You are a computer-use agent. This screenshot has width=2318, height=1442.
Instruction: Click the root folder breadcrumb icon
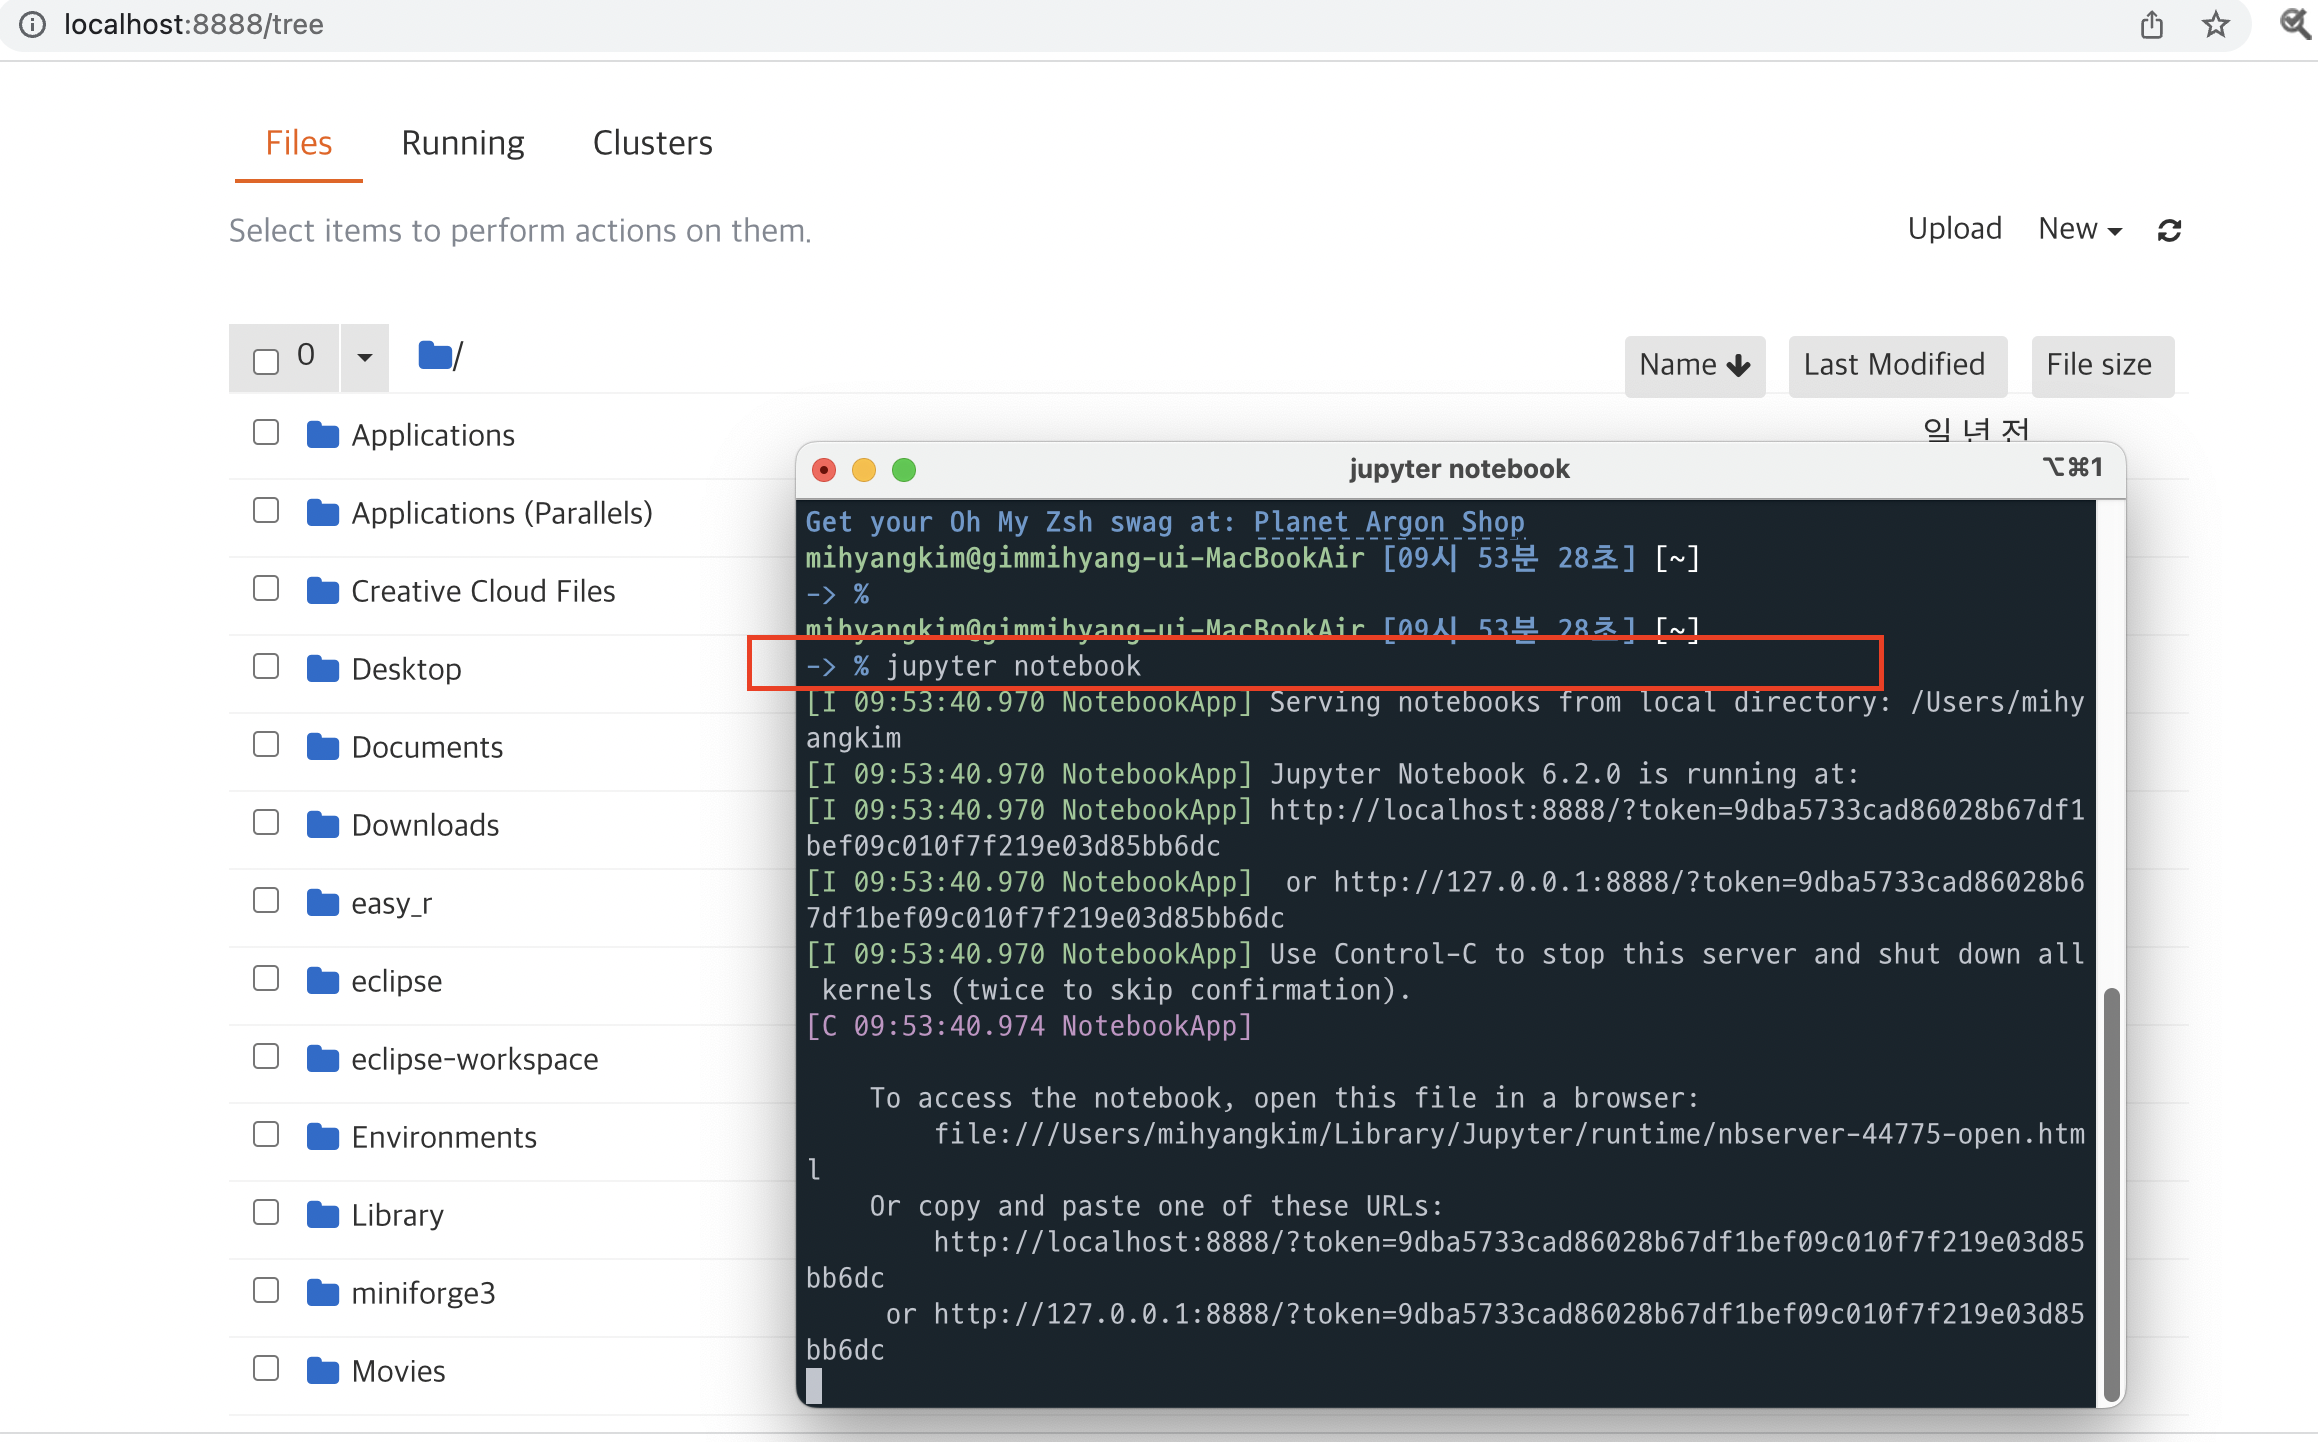pos(435,355)
